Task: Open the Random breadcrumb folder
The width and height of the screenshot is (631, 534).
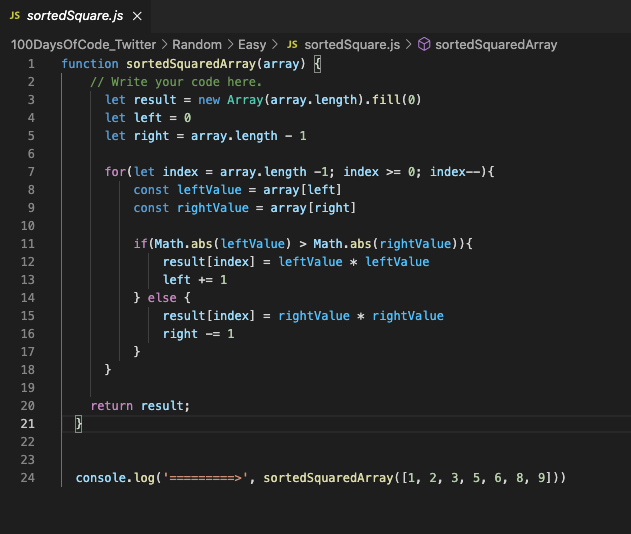Action: [197, 45]
